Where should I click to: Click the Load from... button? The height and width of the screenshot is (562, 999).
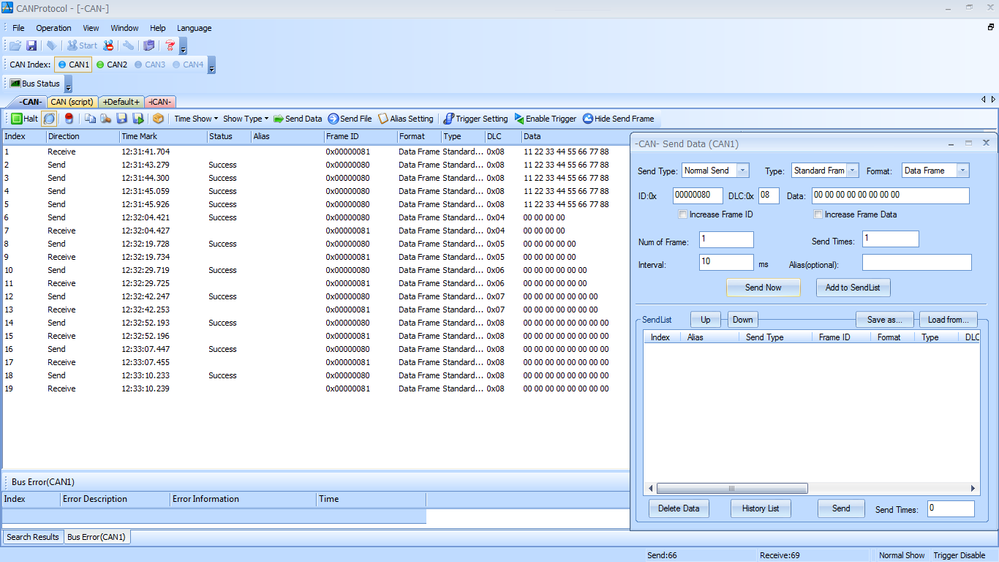click(x=948, y=319)
